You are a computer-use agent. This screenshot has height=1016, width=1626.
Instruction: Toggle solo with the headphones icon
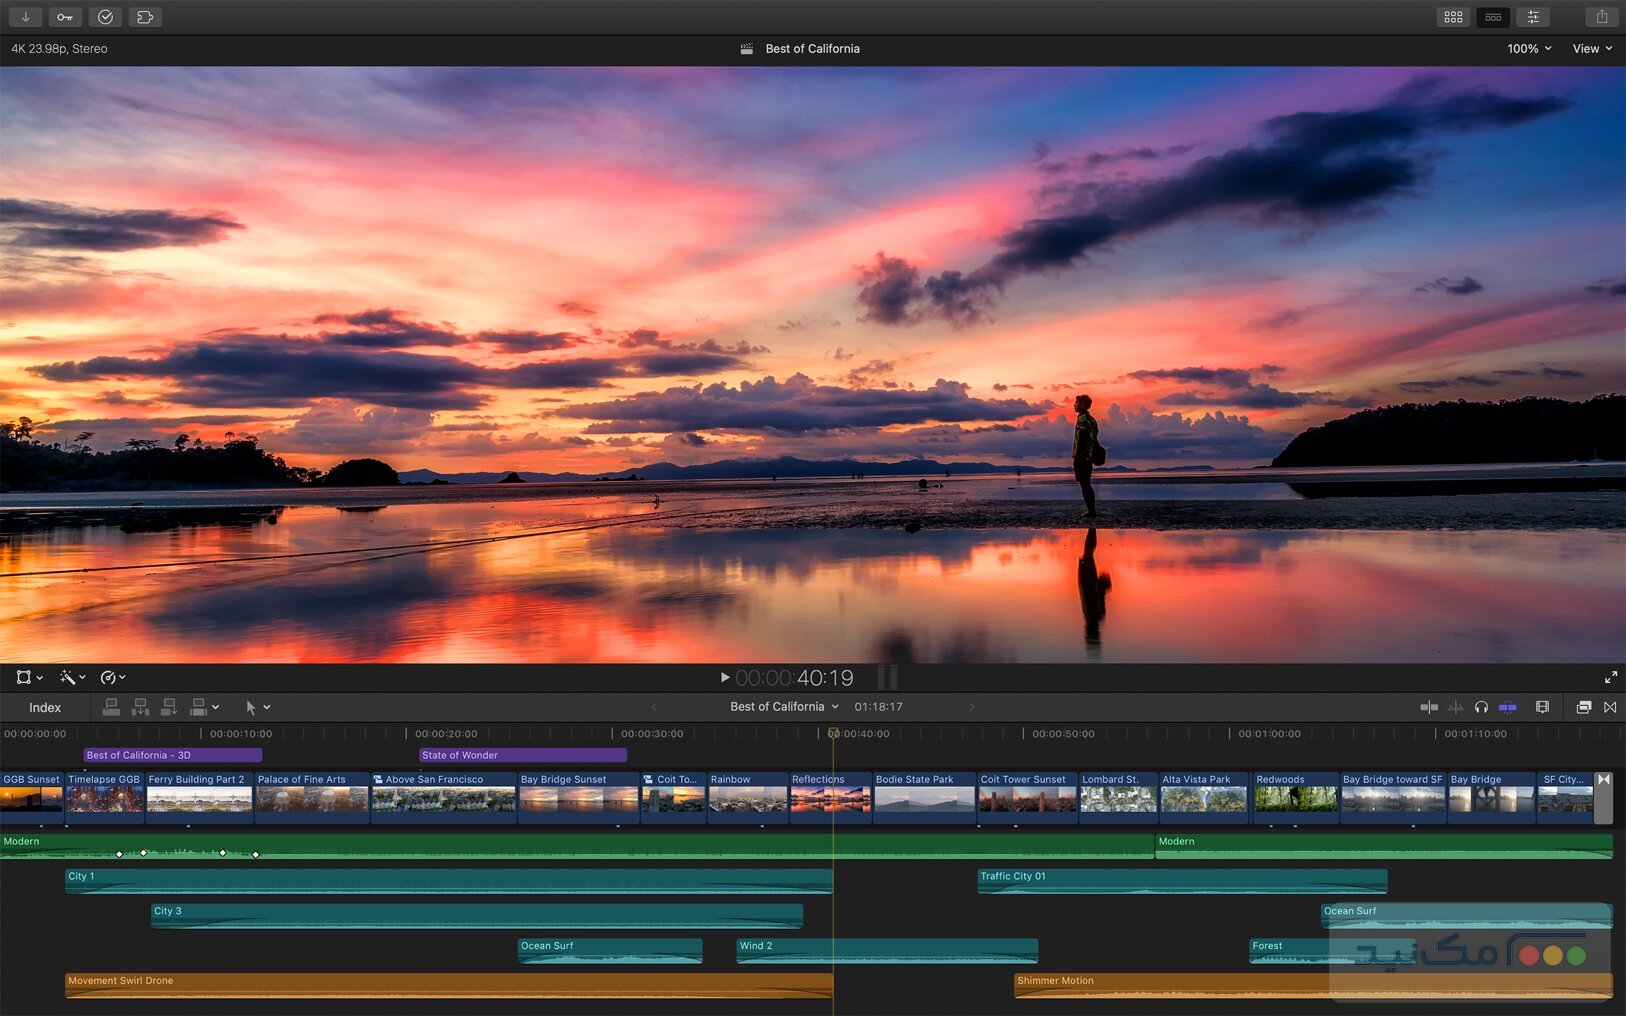pyautogui.click(x=1482, y=707)
